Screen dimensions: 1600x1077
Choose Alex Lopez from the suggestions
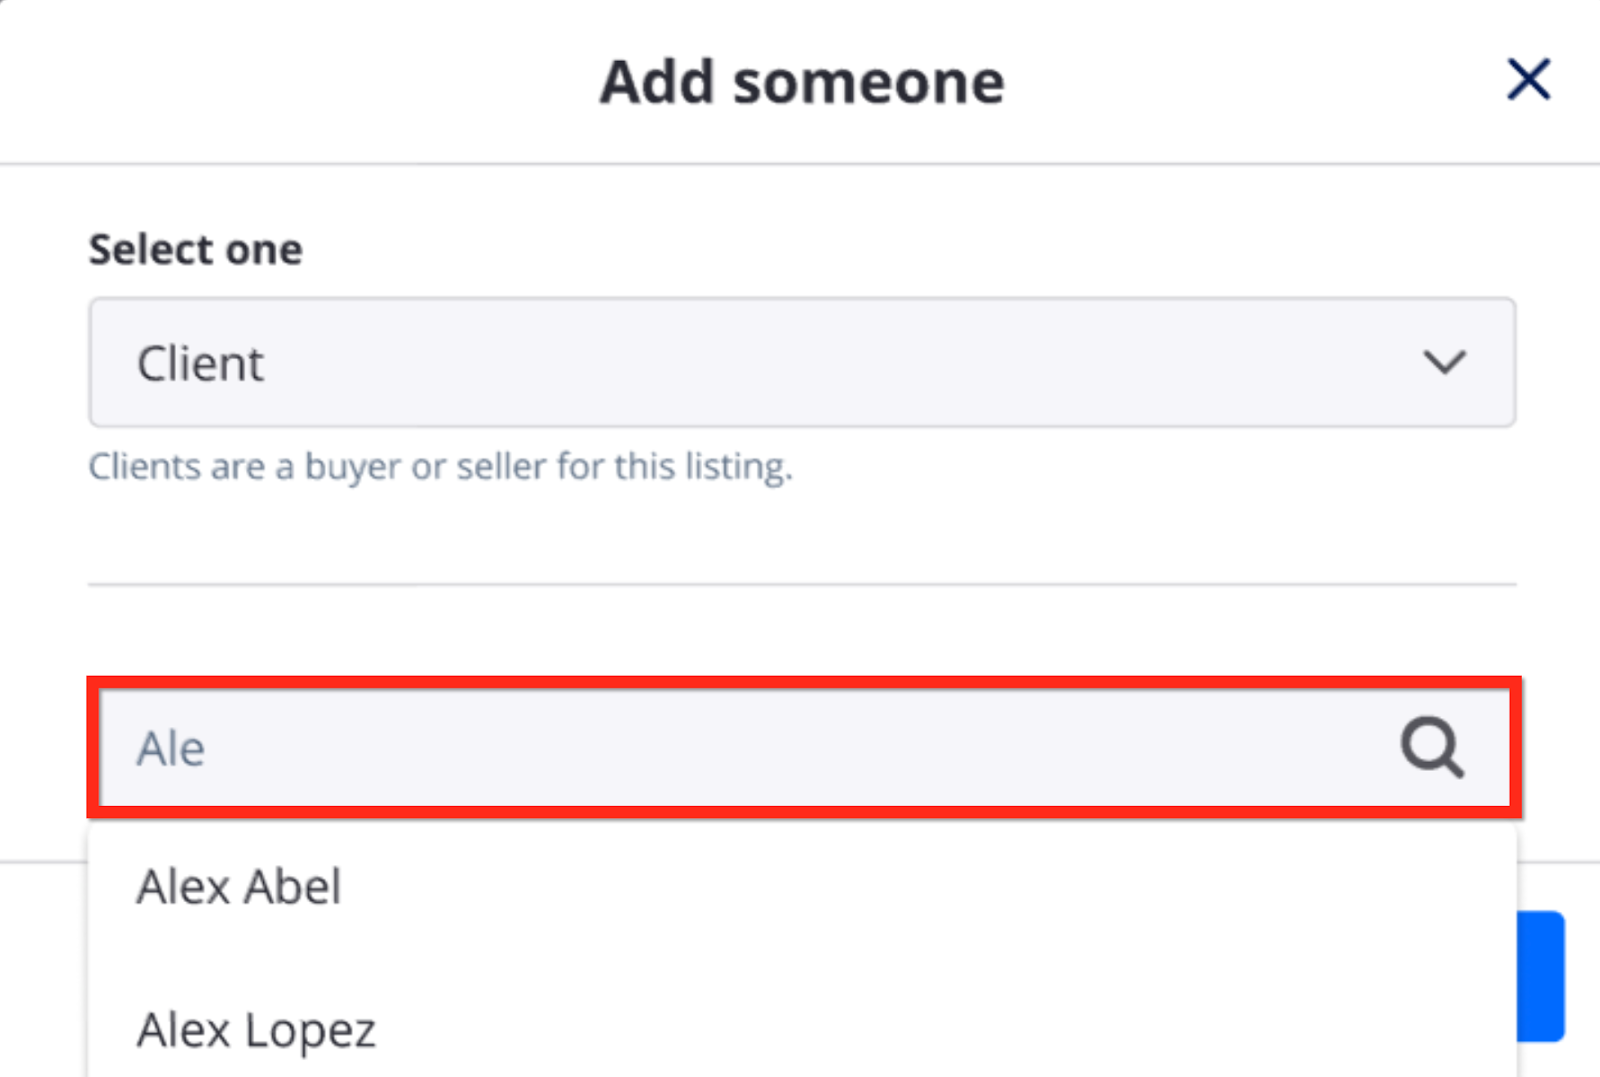pyautogui.click(x=256, y=1030)
